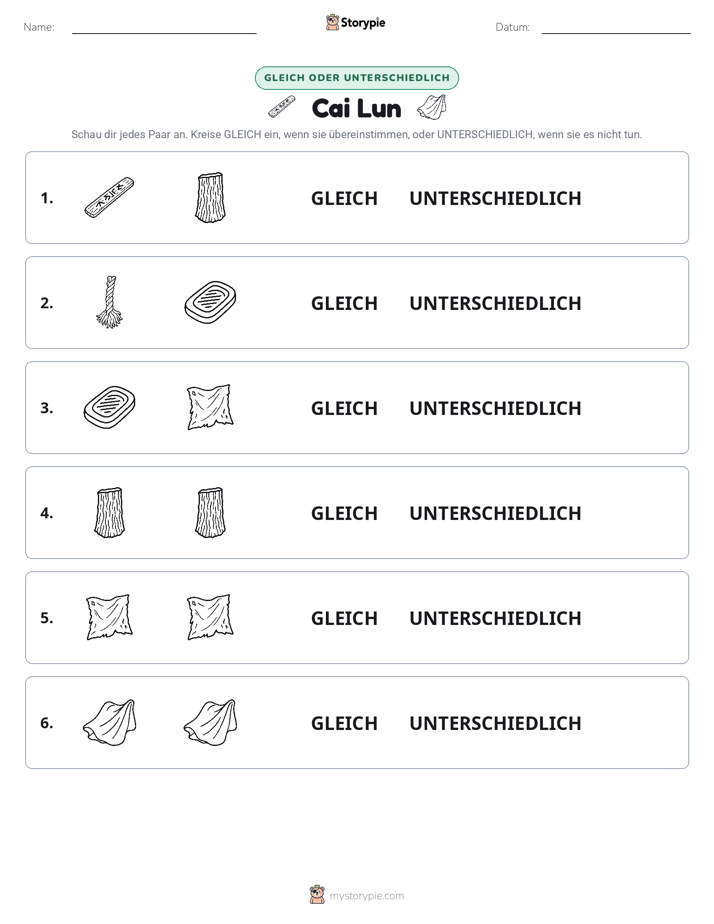Screen dimensions: 714x924
Task: Click the Datum input line
Action: point(616,28)
